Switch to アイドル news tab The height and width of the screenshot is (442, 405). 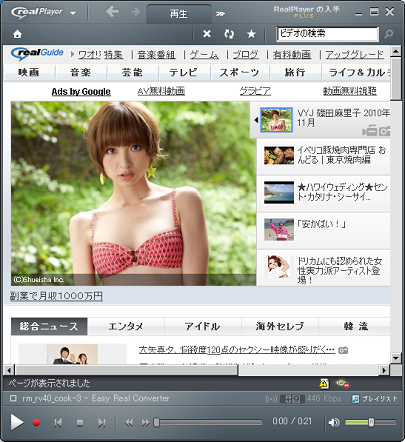[x=203, y=326]
